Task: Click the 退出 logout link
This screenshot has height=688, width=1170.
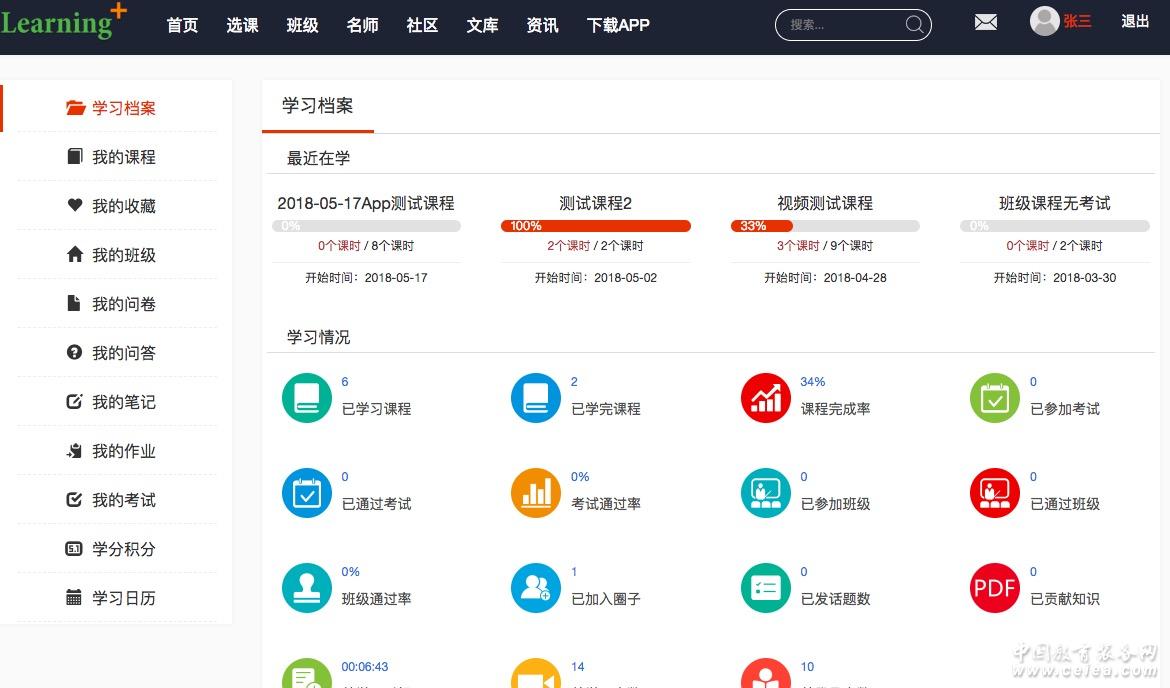Action: pyautogui.click(x=1135, y=21)
